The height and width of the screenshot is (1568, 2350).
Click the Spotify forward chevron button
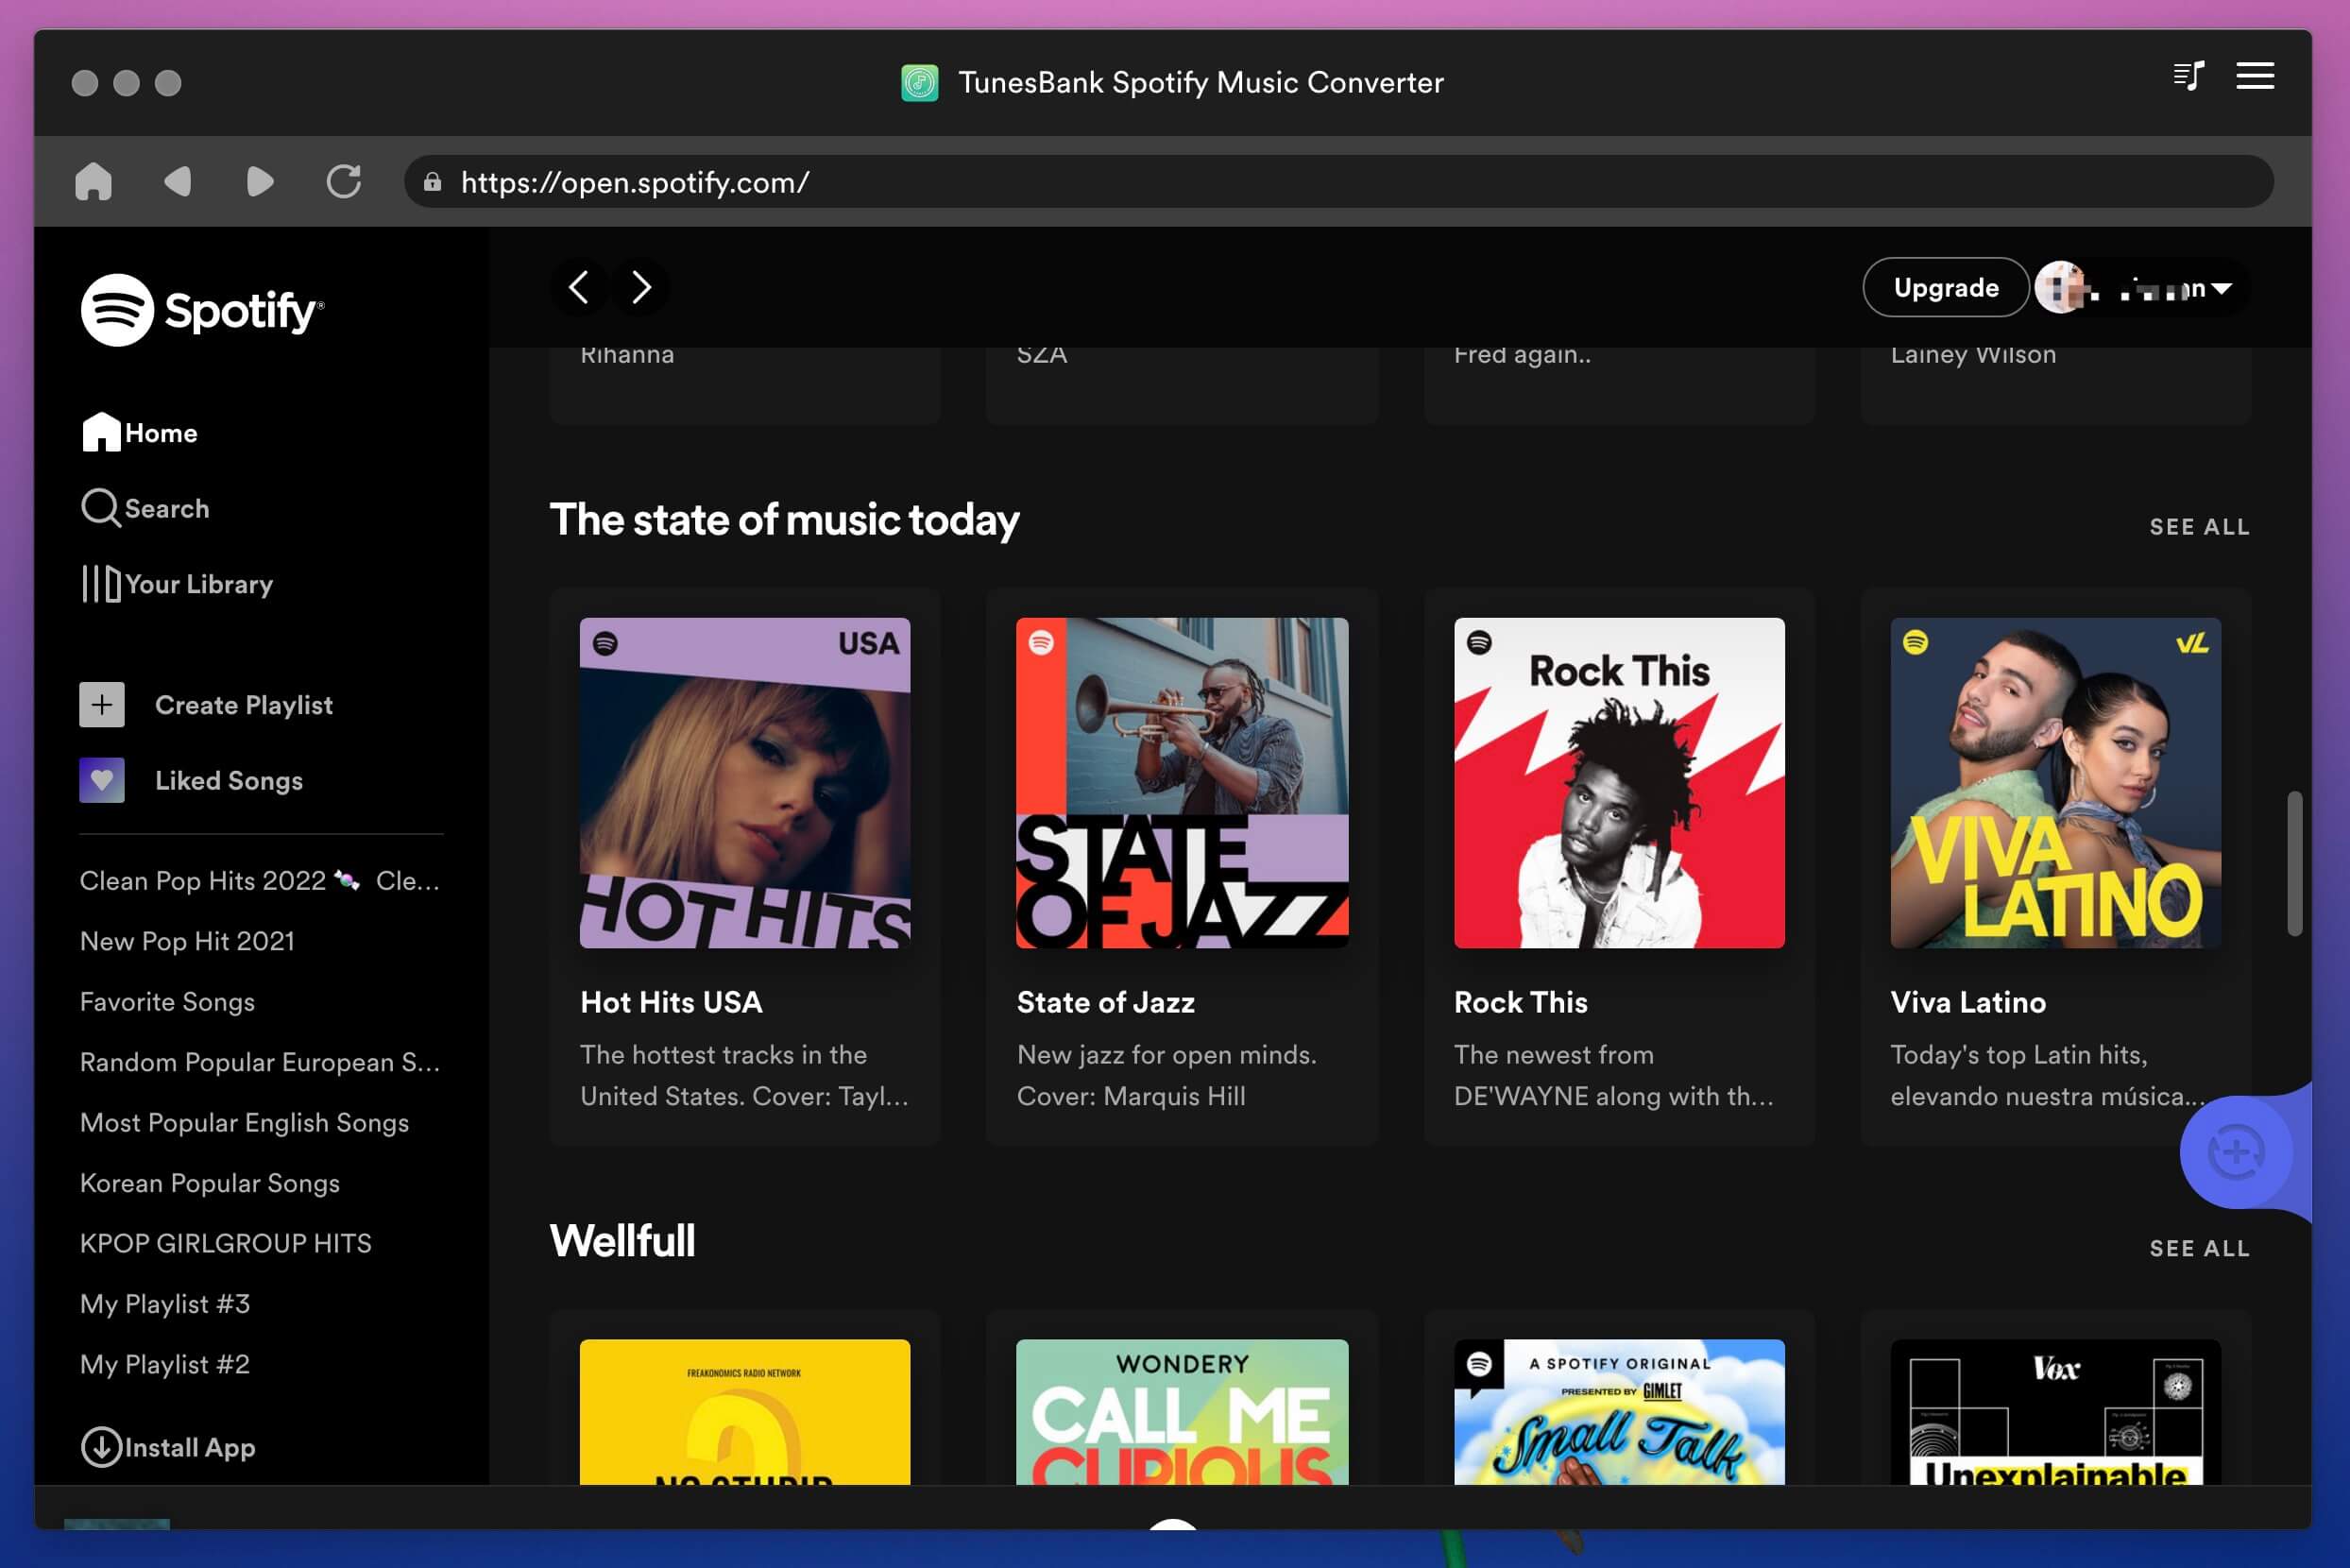tap(641, 288)
